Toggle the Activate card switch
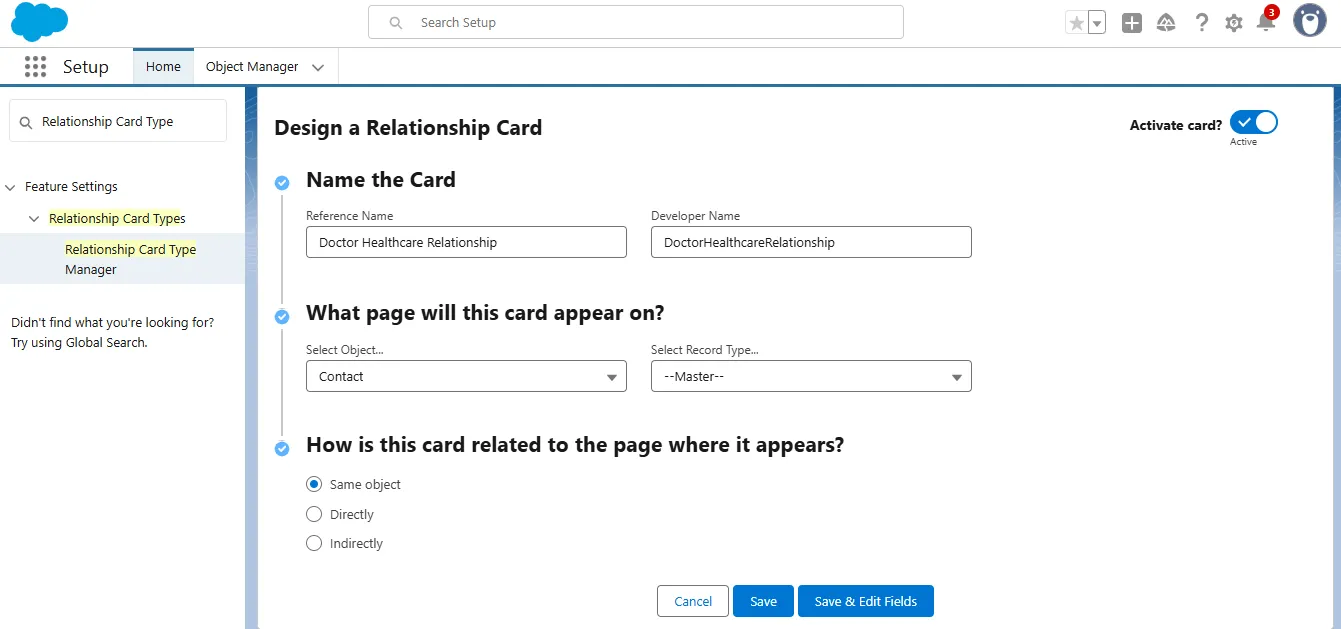The height and width of the screenshot is (629, 1341). (x=1254, y=123)
